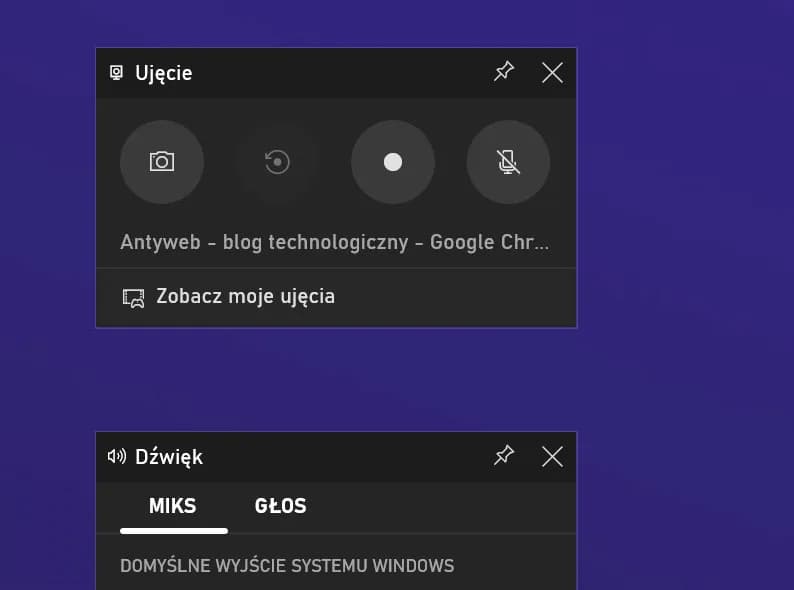Open the Zobacz moje ujęcia link
Viewport: 794px width, 590px height.
(x=245, y=297)
